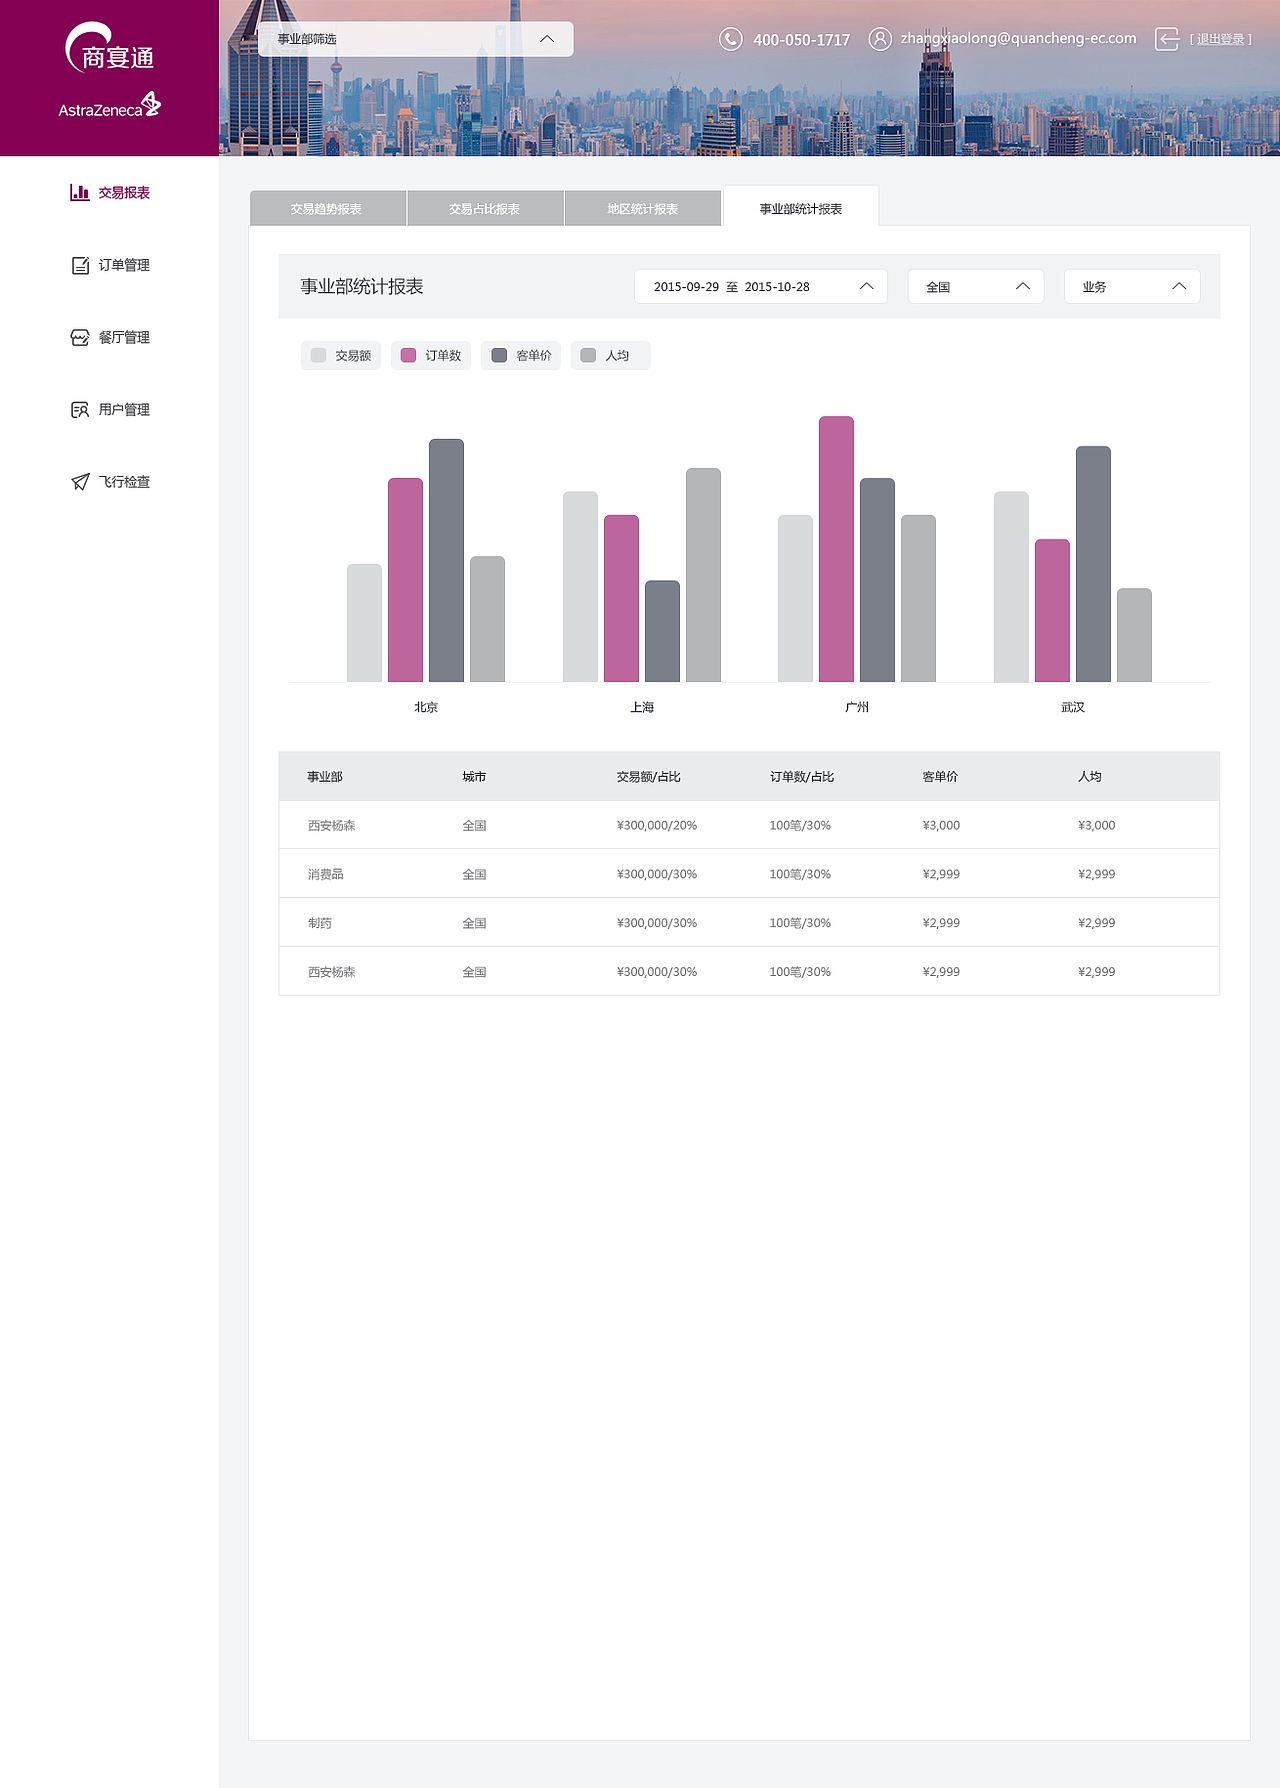Image resolution: width=1280 pixels, height=1788 pixels.
Task: Switch to the 地区统计报表 tab
Action: tap(643, 208)
